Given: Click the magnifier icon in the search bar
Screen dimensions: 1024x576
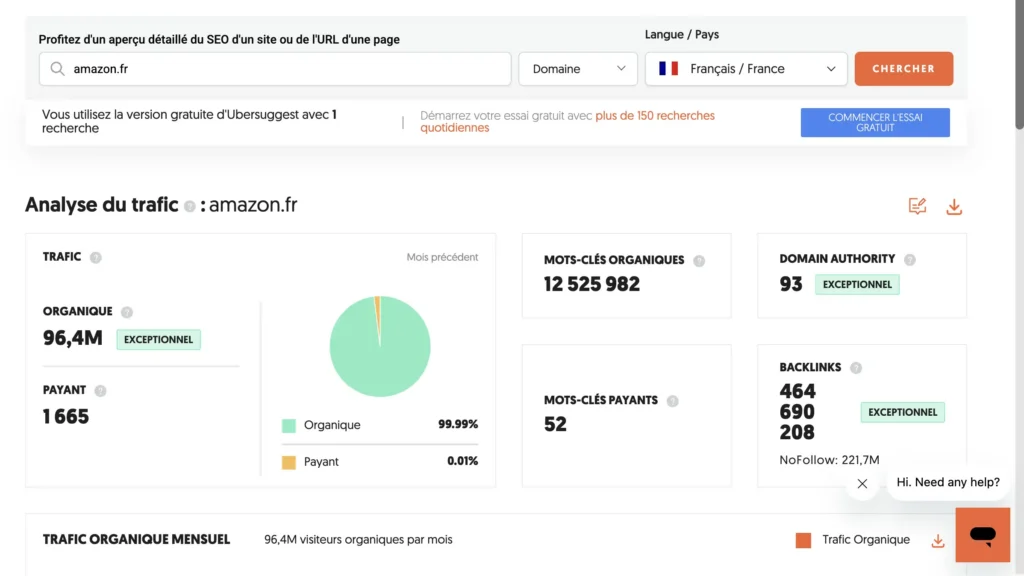Looking at the screenshot, I should pyautogui.click(x=58, y=68).
